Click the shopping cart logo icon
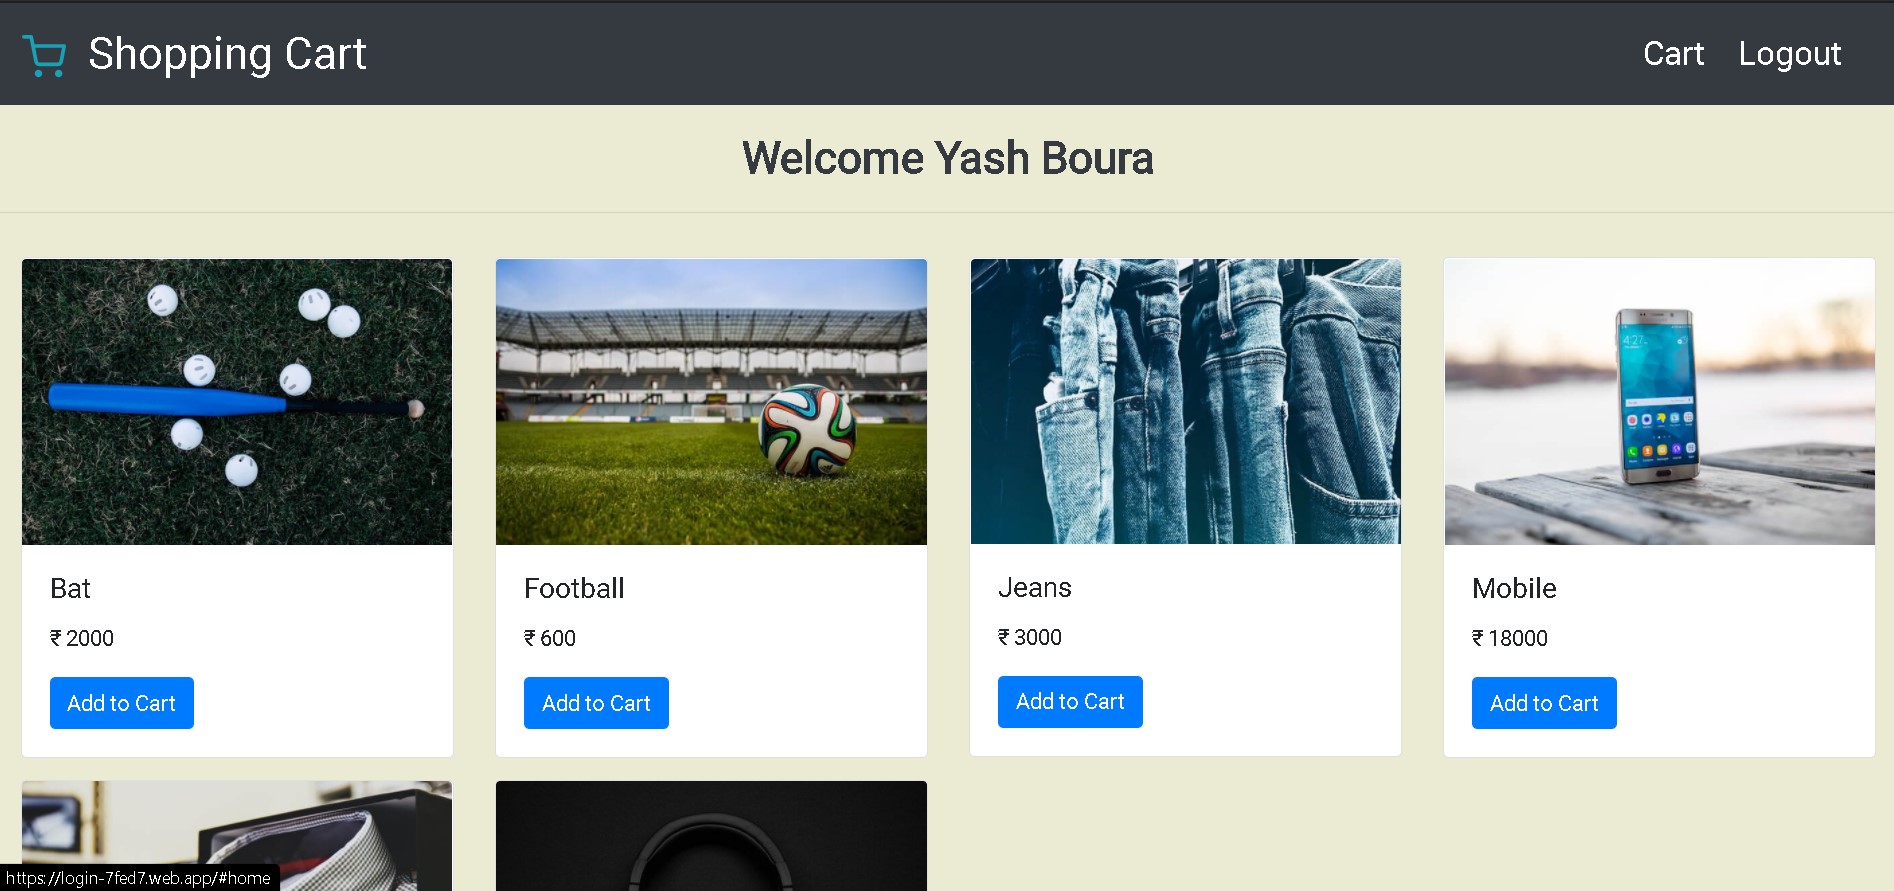This screenshot has height=891, width=1894. point(44,55)
